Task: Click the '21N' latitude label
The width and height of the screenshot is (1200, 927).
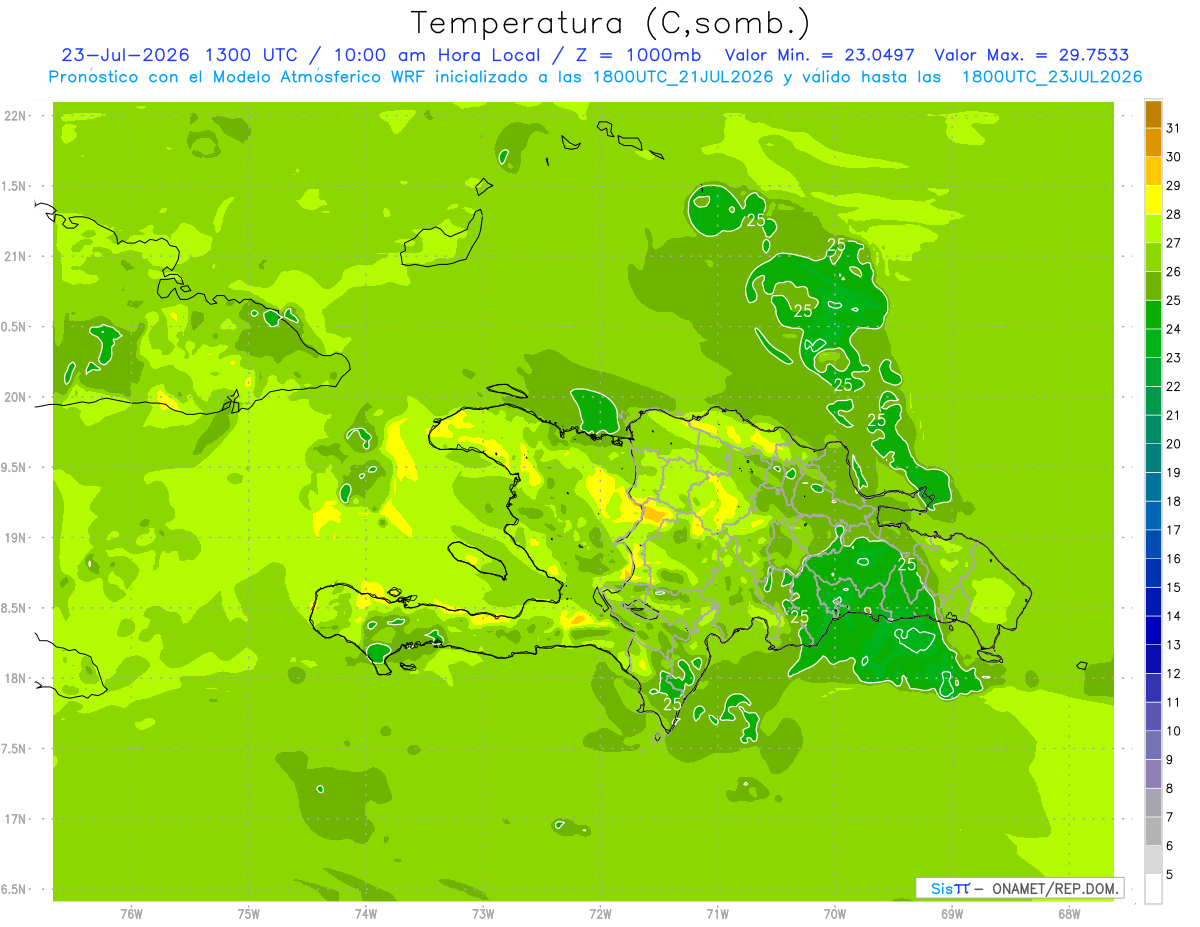Action: click(15, 257)
